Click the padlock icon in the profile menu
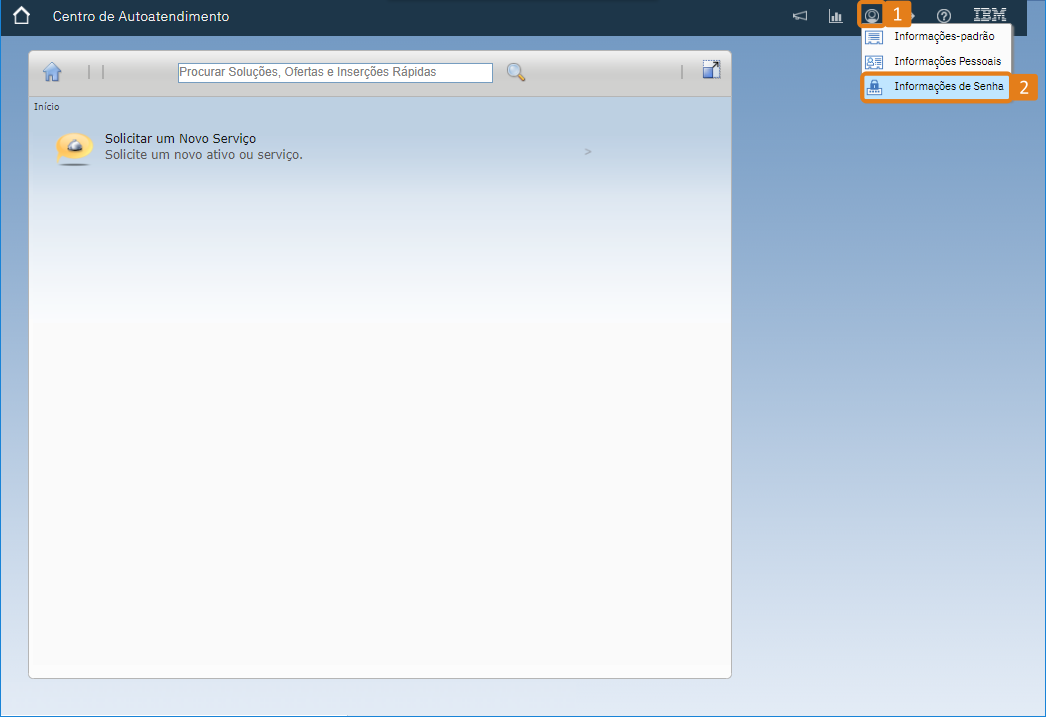The image size is (1046, 717). pos(874,87)
